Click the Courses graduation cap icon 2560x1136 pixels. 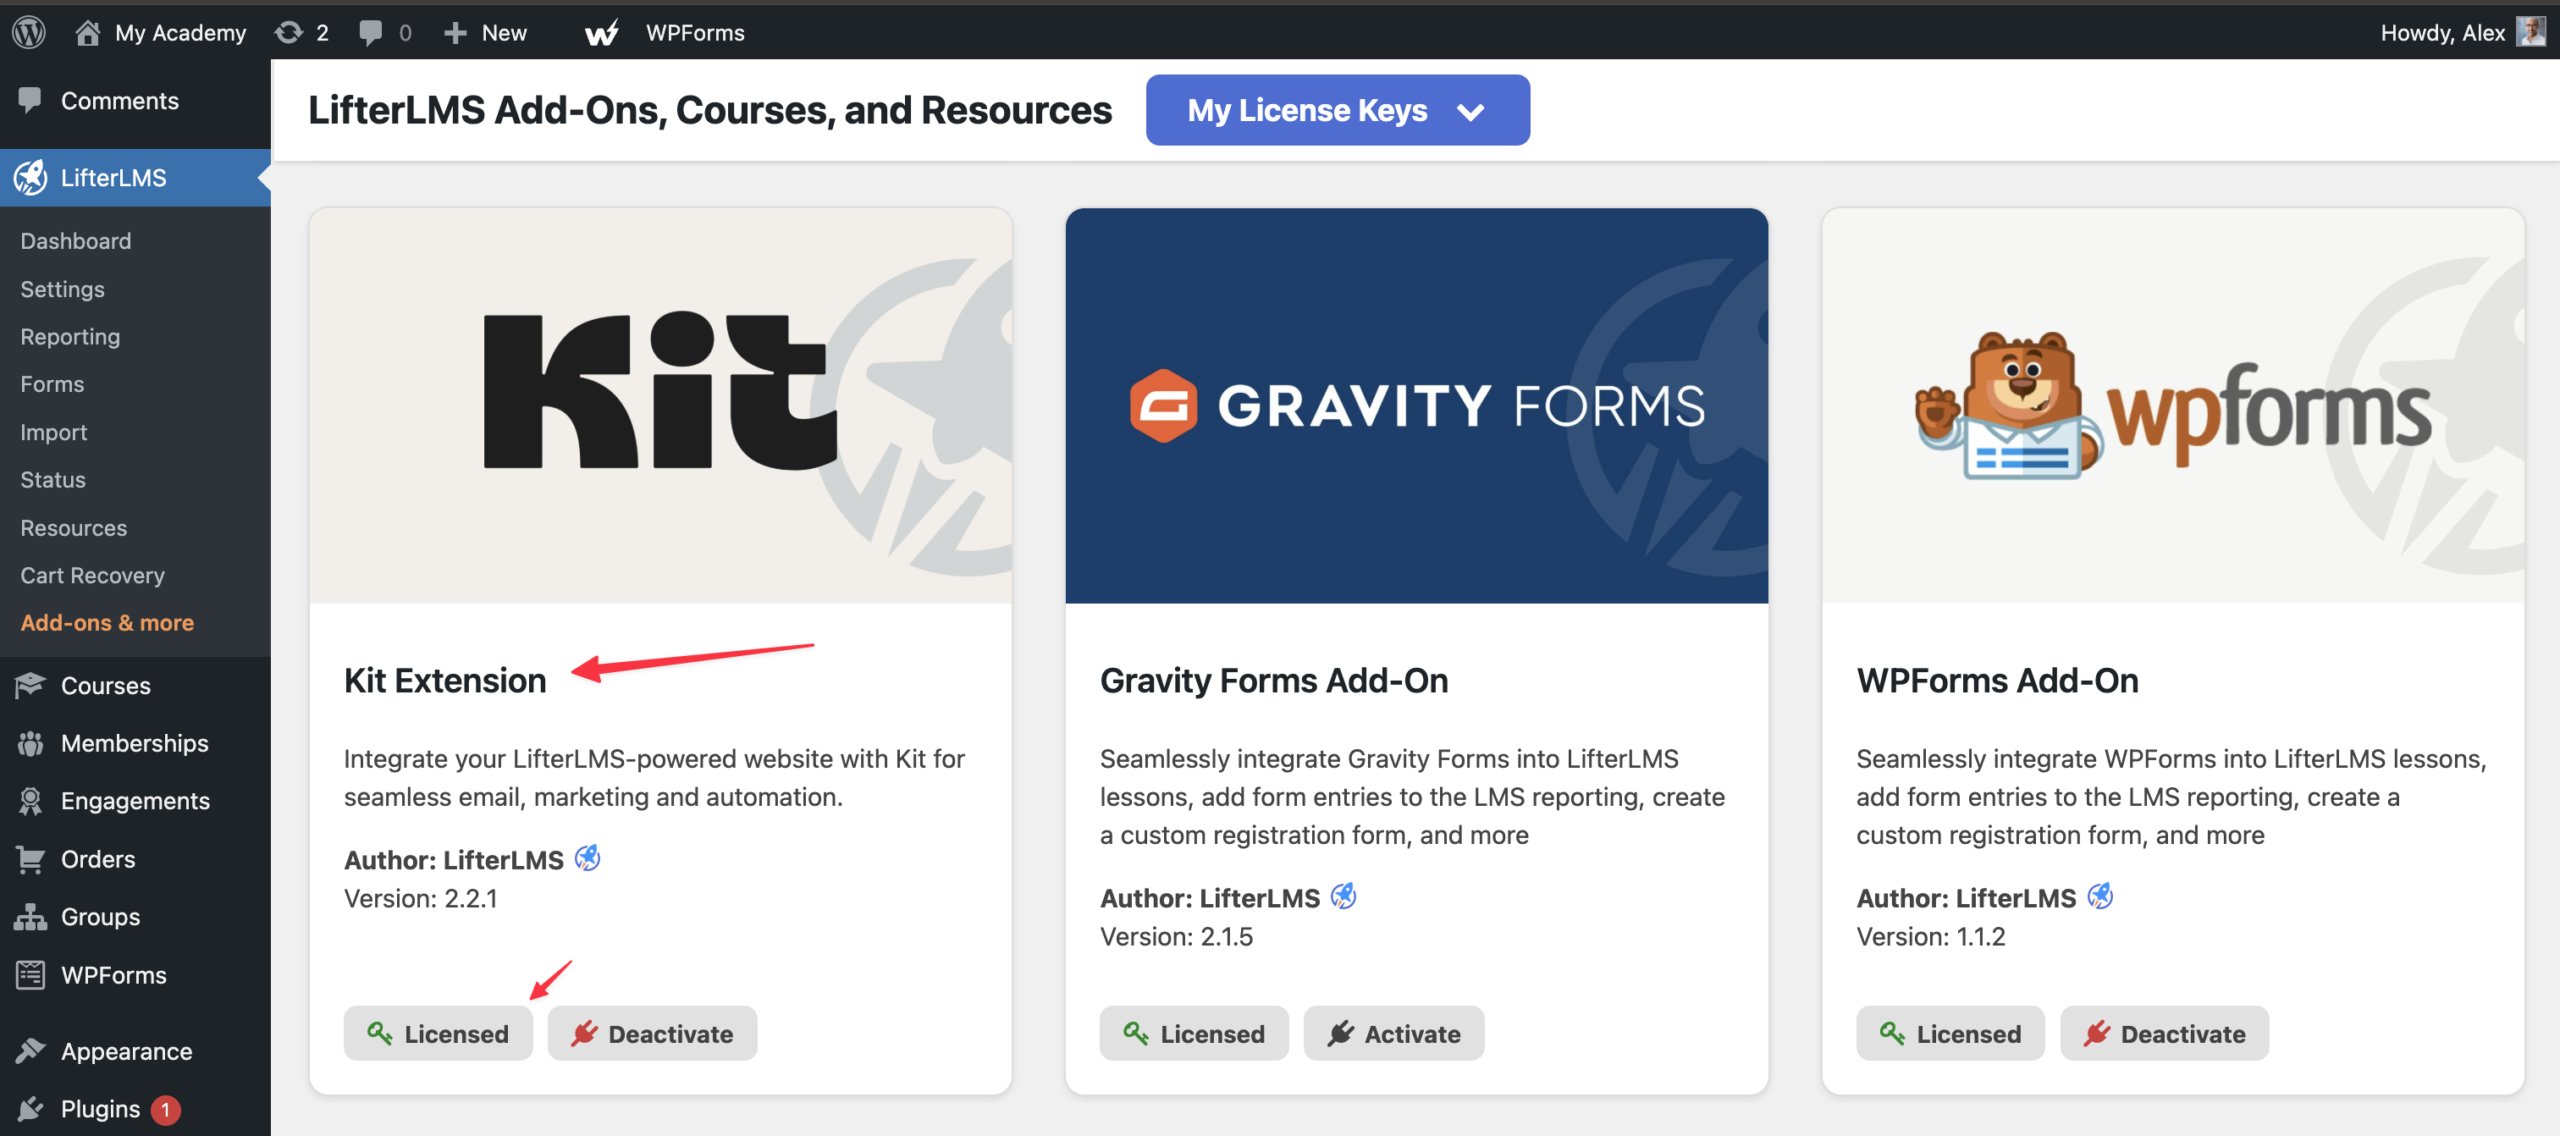(x=30, y=685)
